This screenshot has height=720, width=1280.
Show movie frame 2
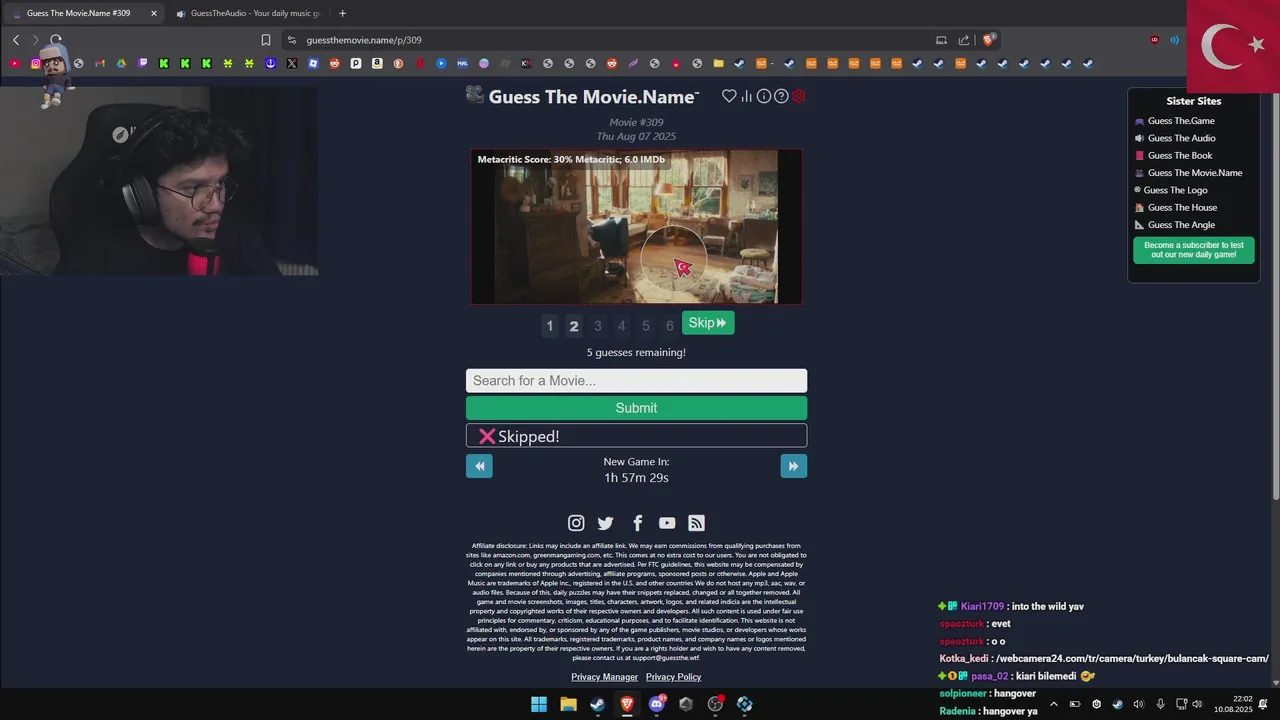574,326
